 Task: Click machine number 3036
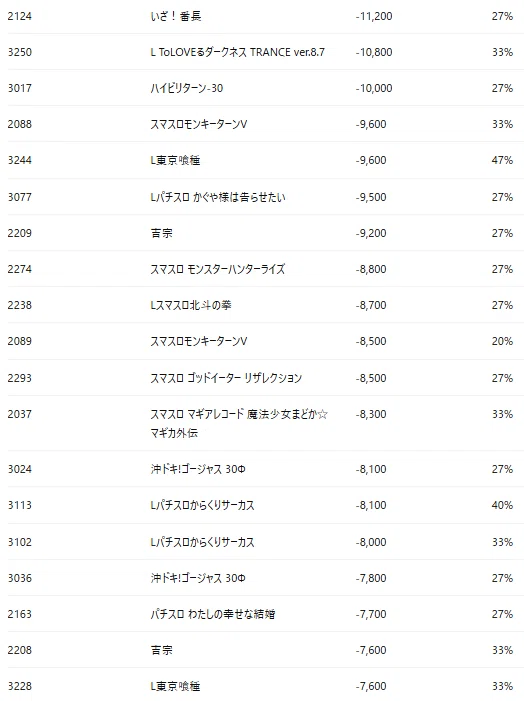pyautogui.click(x=20, y=578)
